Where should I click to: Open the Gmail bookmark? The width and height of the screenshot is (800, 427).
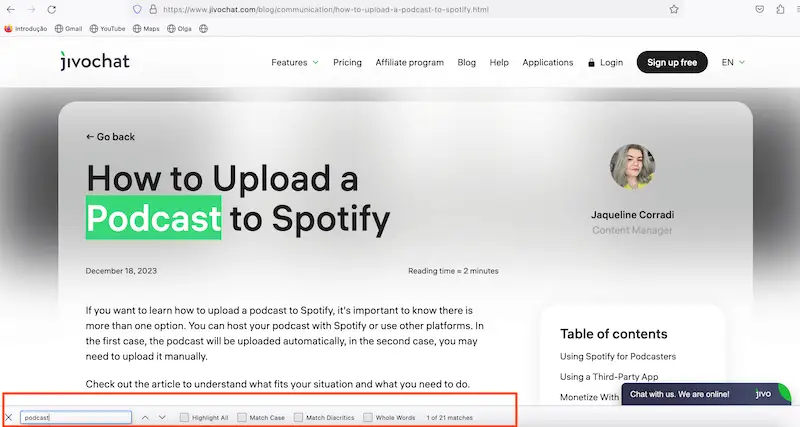click(x=68, y=29)
